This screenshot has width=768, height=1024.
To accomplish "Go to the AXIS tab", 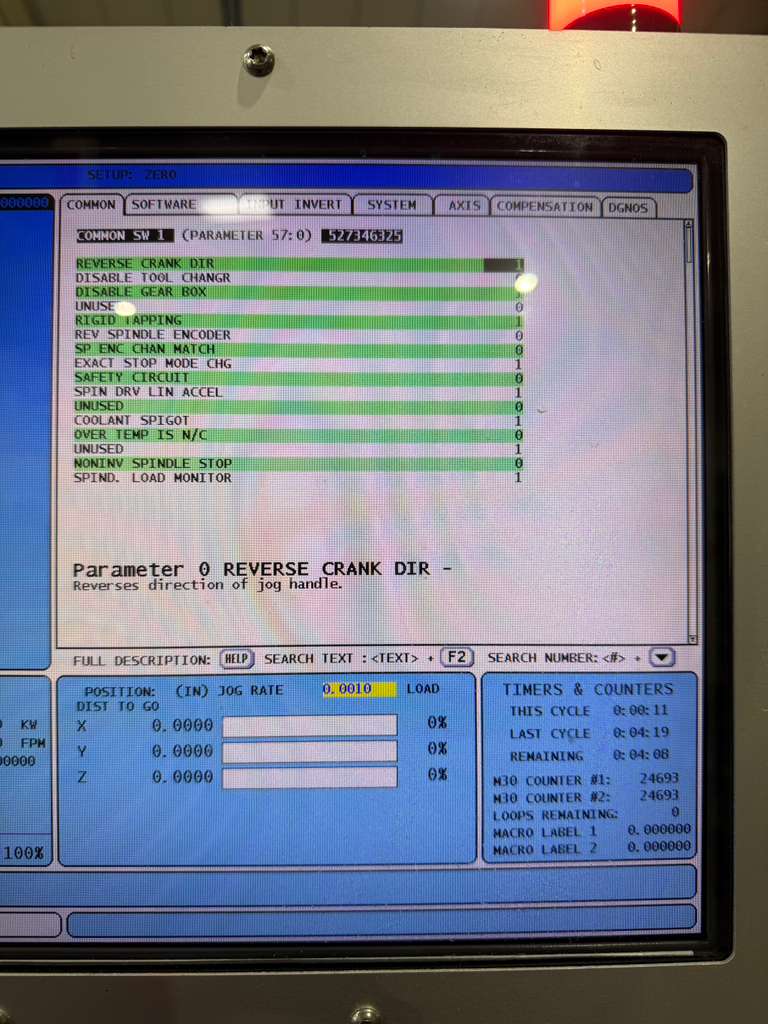I will coord(464,205).
